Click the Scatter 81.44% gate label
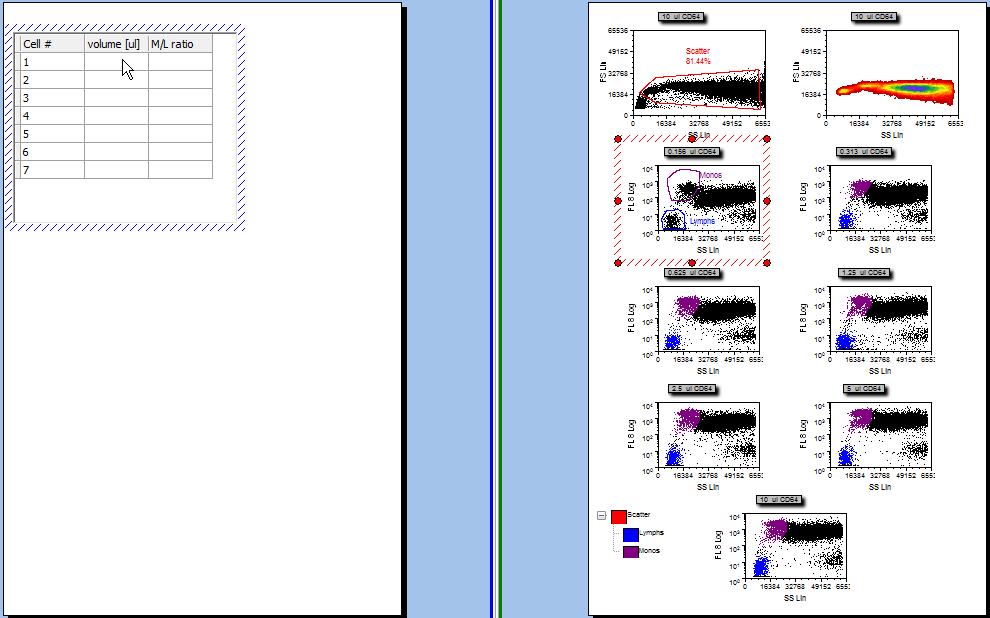The height and width of the screenshot is (618, 990). [698, 56]
